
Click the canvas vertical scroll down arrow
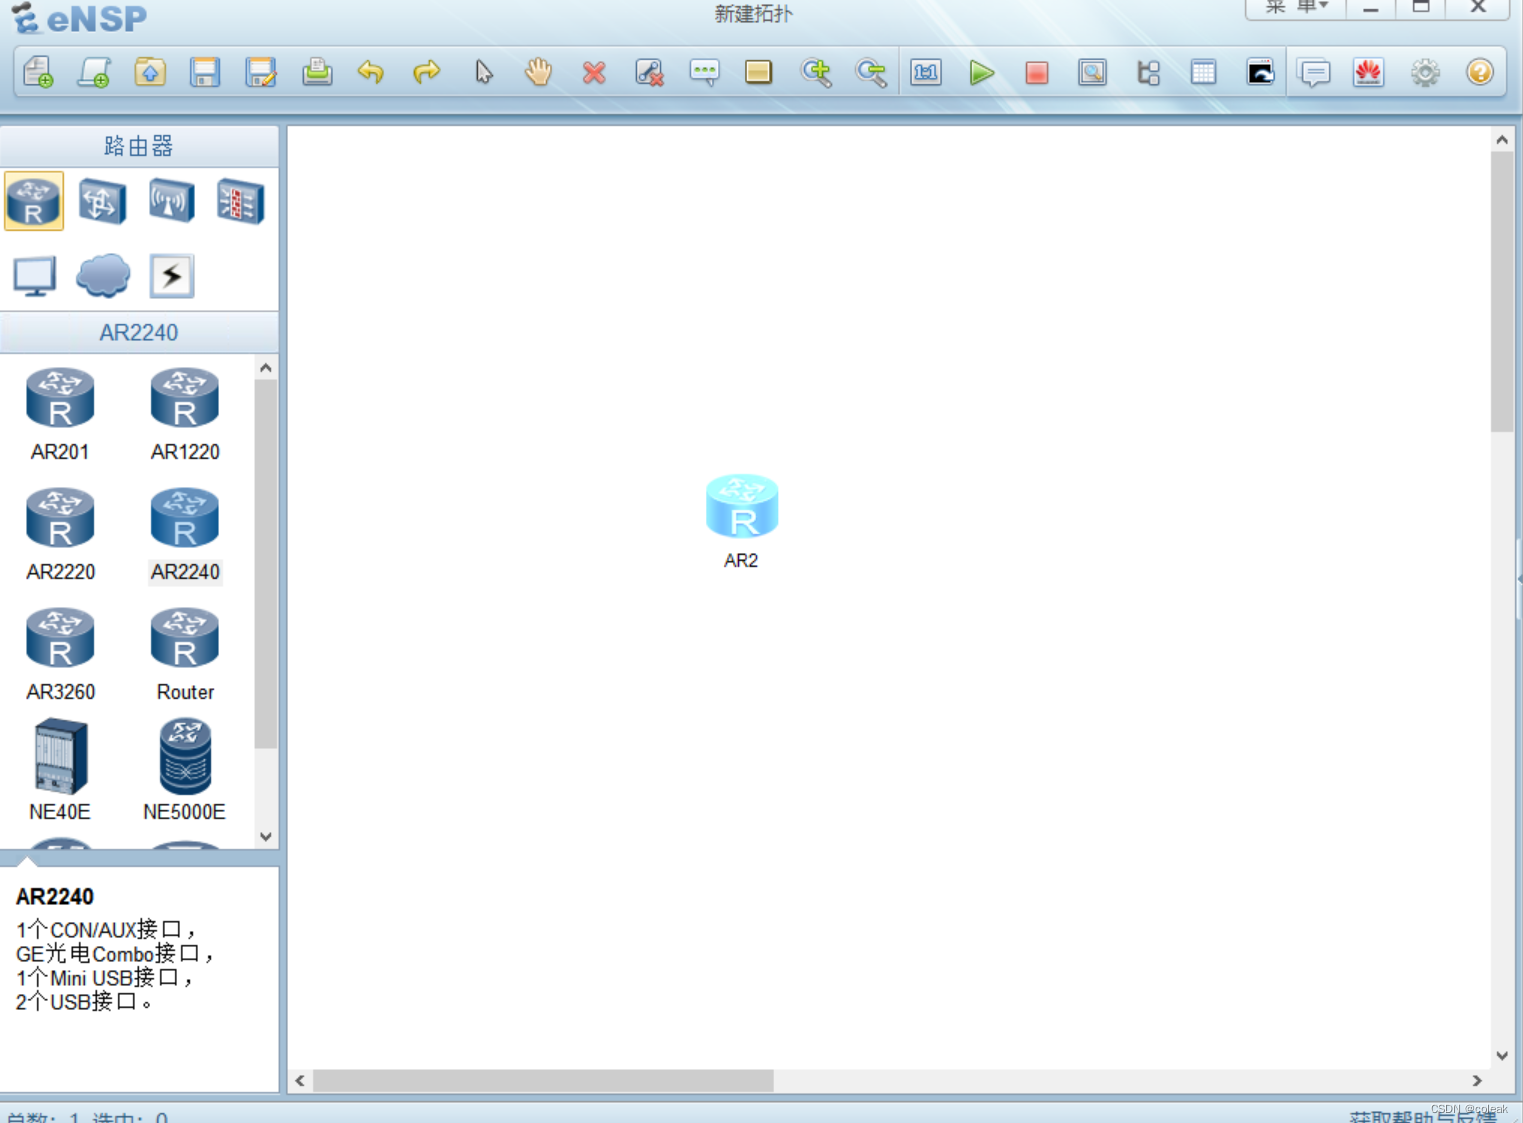pyautogui.click(x=1502, y=1056)
